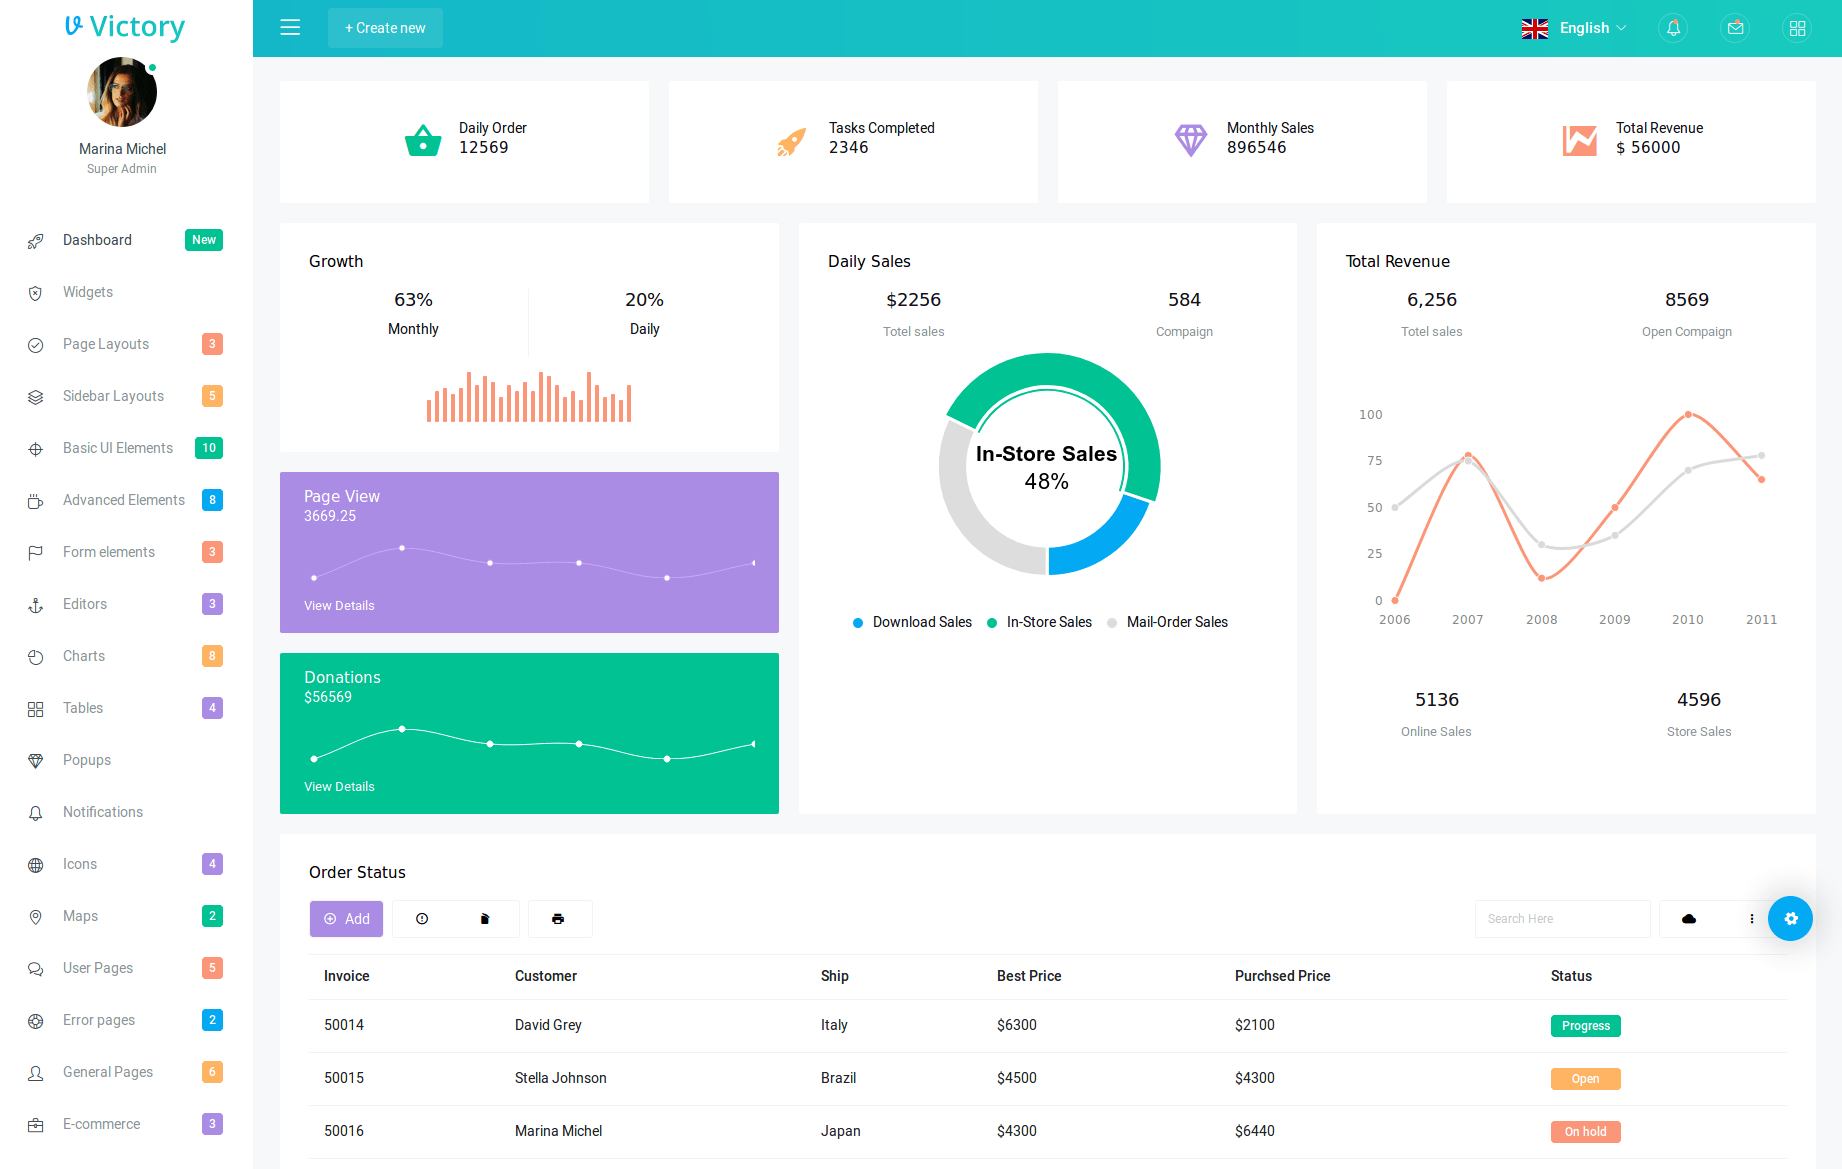Click the cloud icon near search
This screenshot has width=1842, height=1169.
tap(1689, 919)
